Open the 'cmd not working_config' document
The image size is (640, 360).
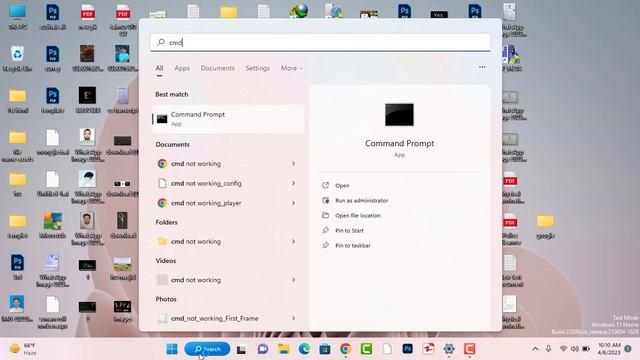(x=220, y=183)
